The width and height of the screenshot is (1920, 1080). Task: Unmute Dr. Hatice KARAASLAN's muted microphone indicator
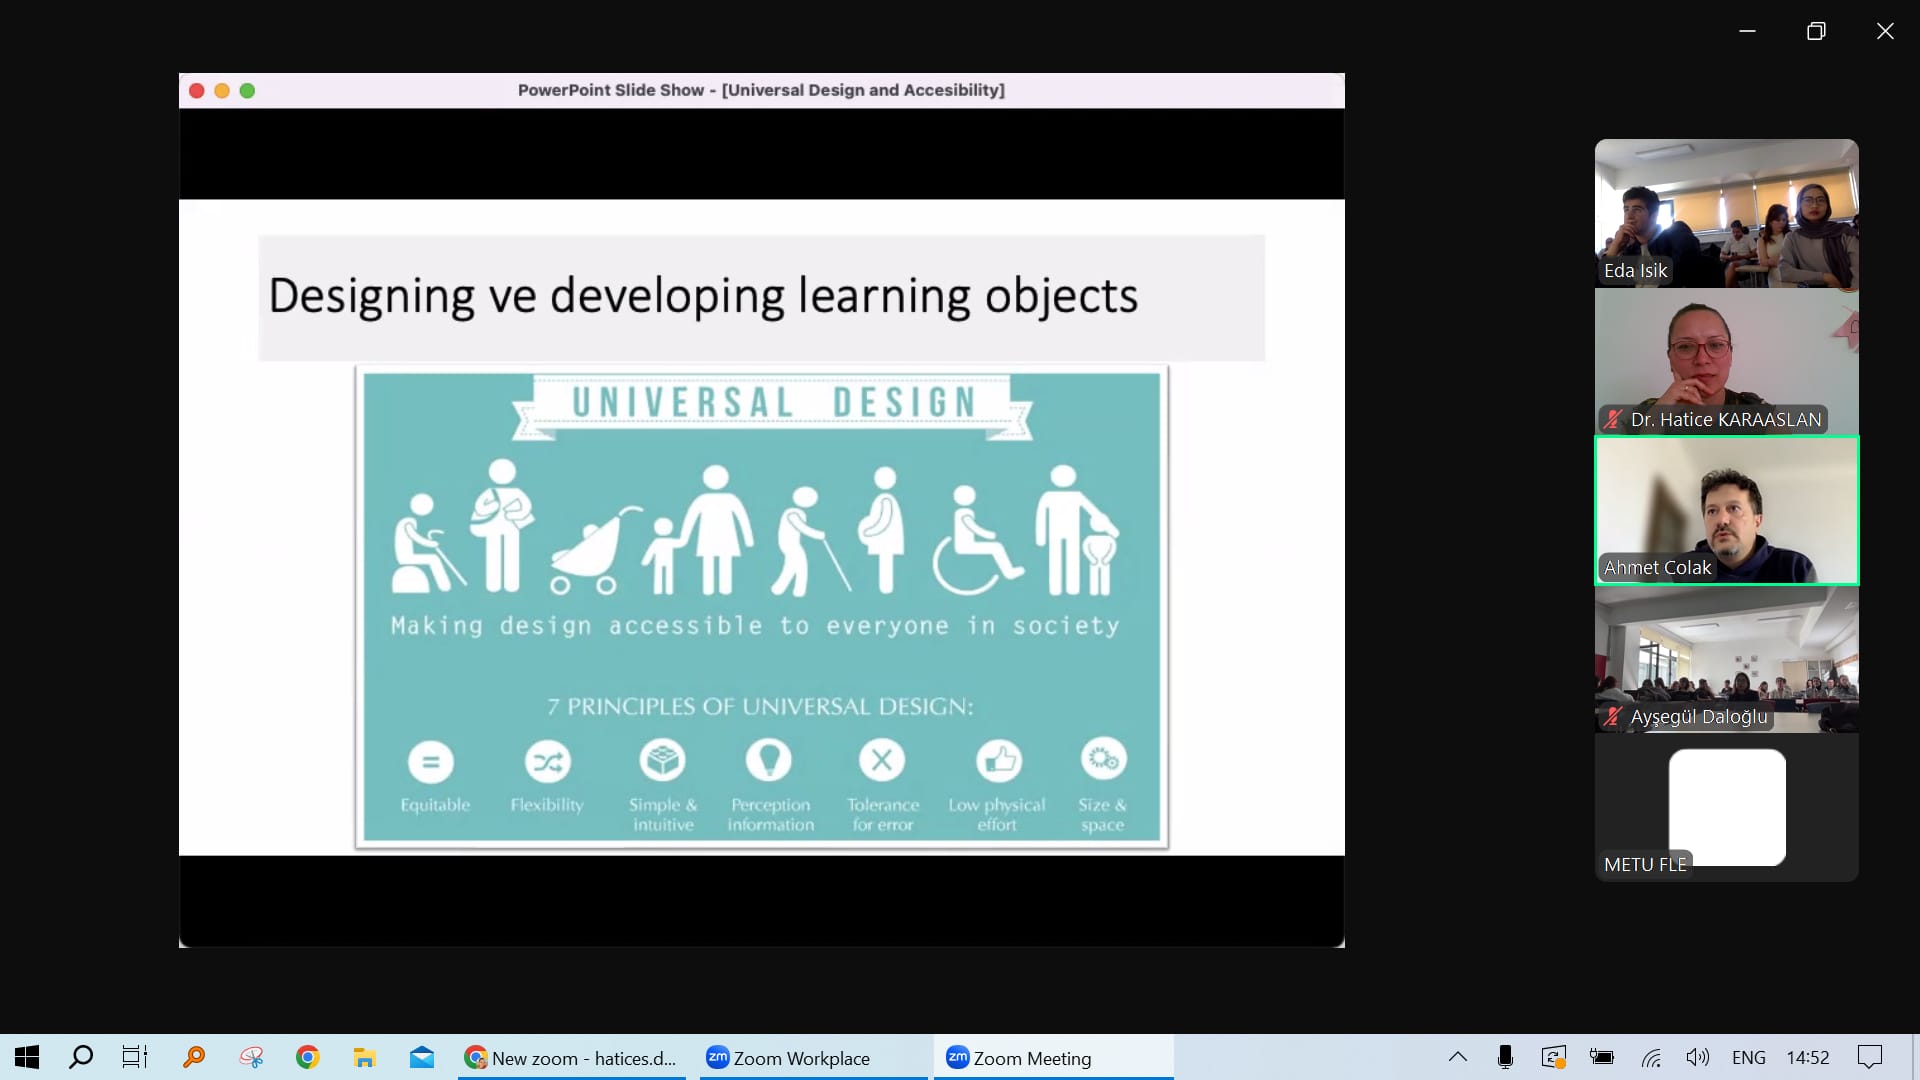(x=1613, y=420)
